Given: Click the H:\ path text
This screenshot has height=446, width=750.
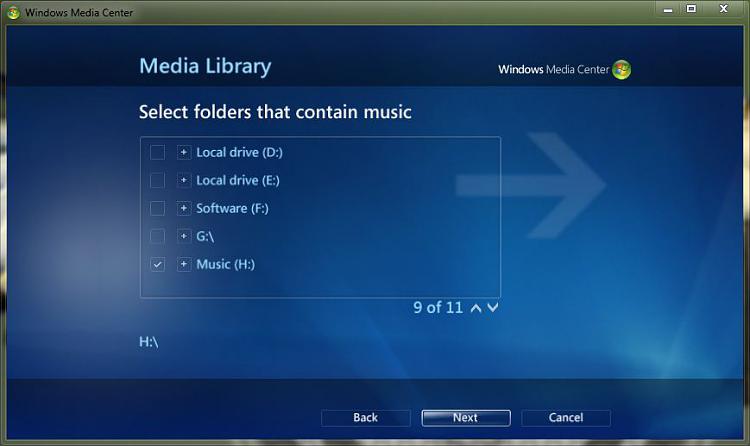Looking at the screenshot, I should tap(148, 342).
